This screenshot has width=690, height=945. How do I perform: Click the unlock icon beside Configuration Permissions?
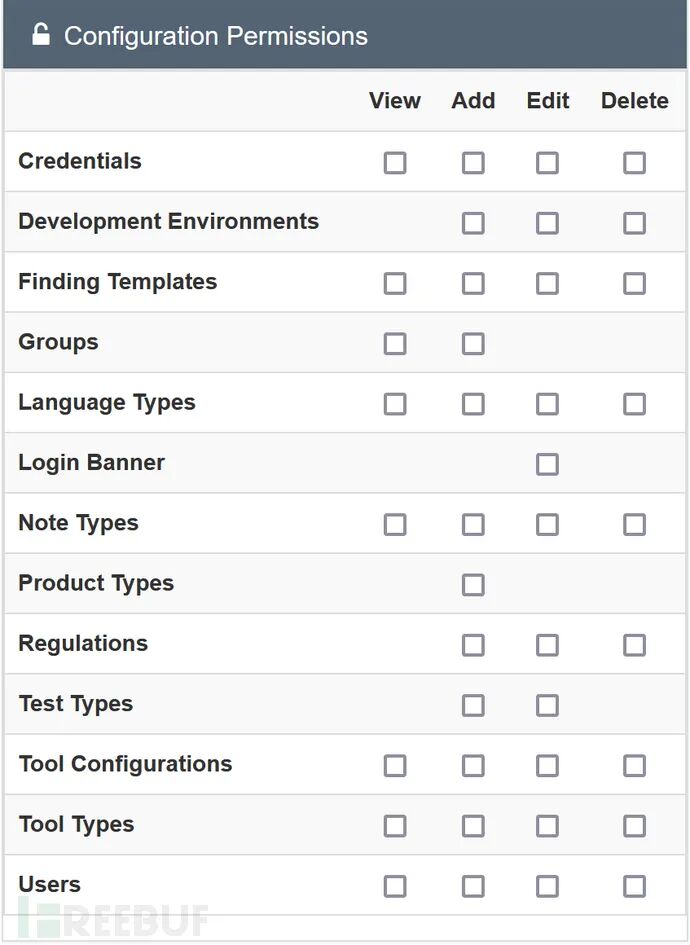click(41, 35)
